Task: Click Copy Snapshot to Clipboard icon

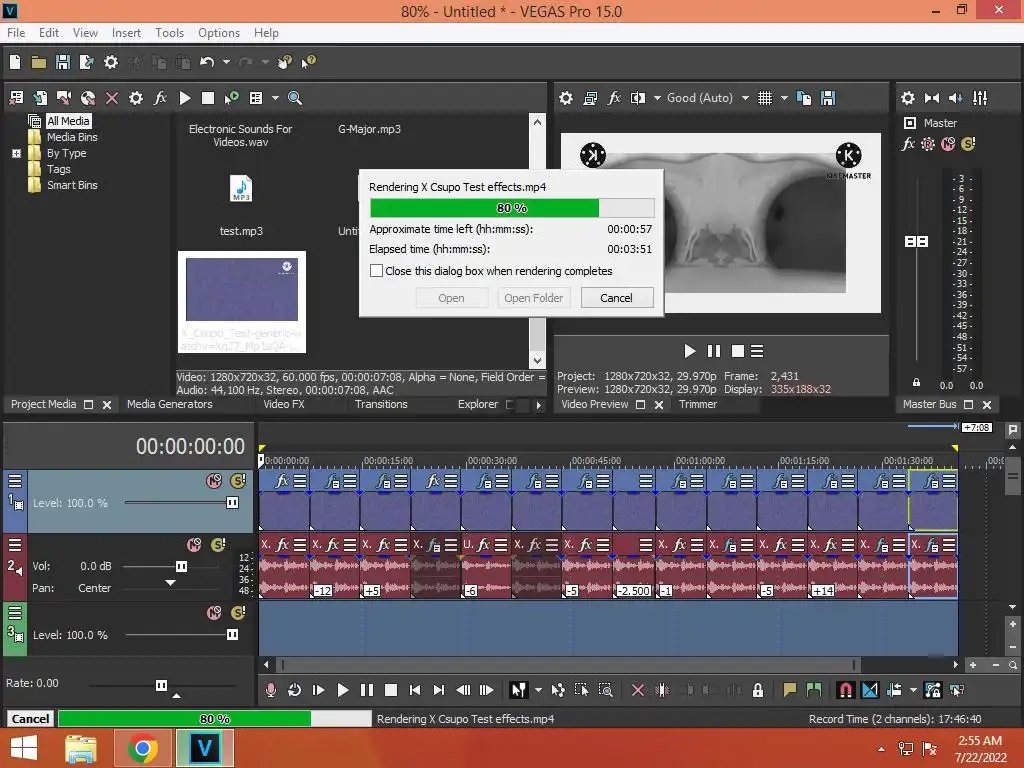Action: coord(804,98)
